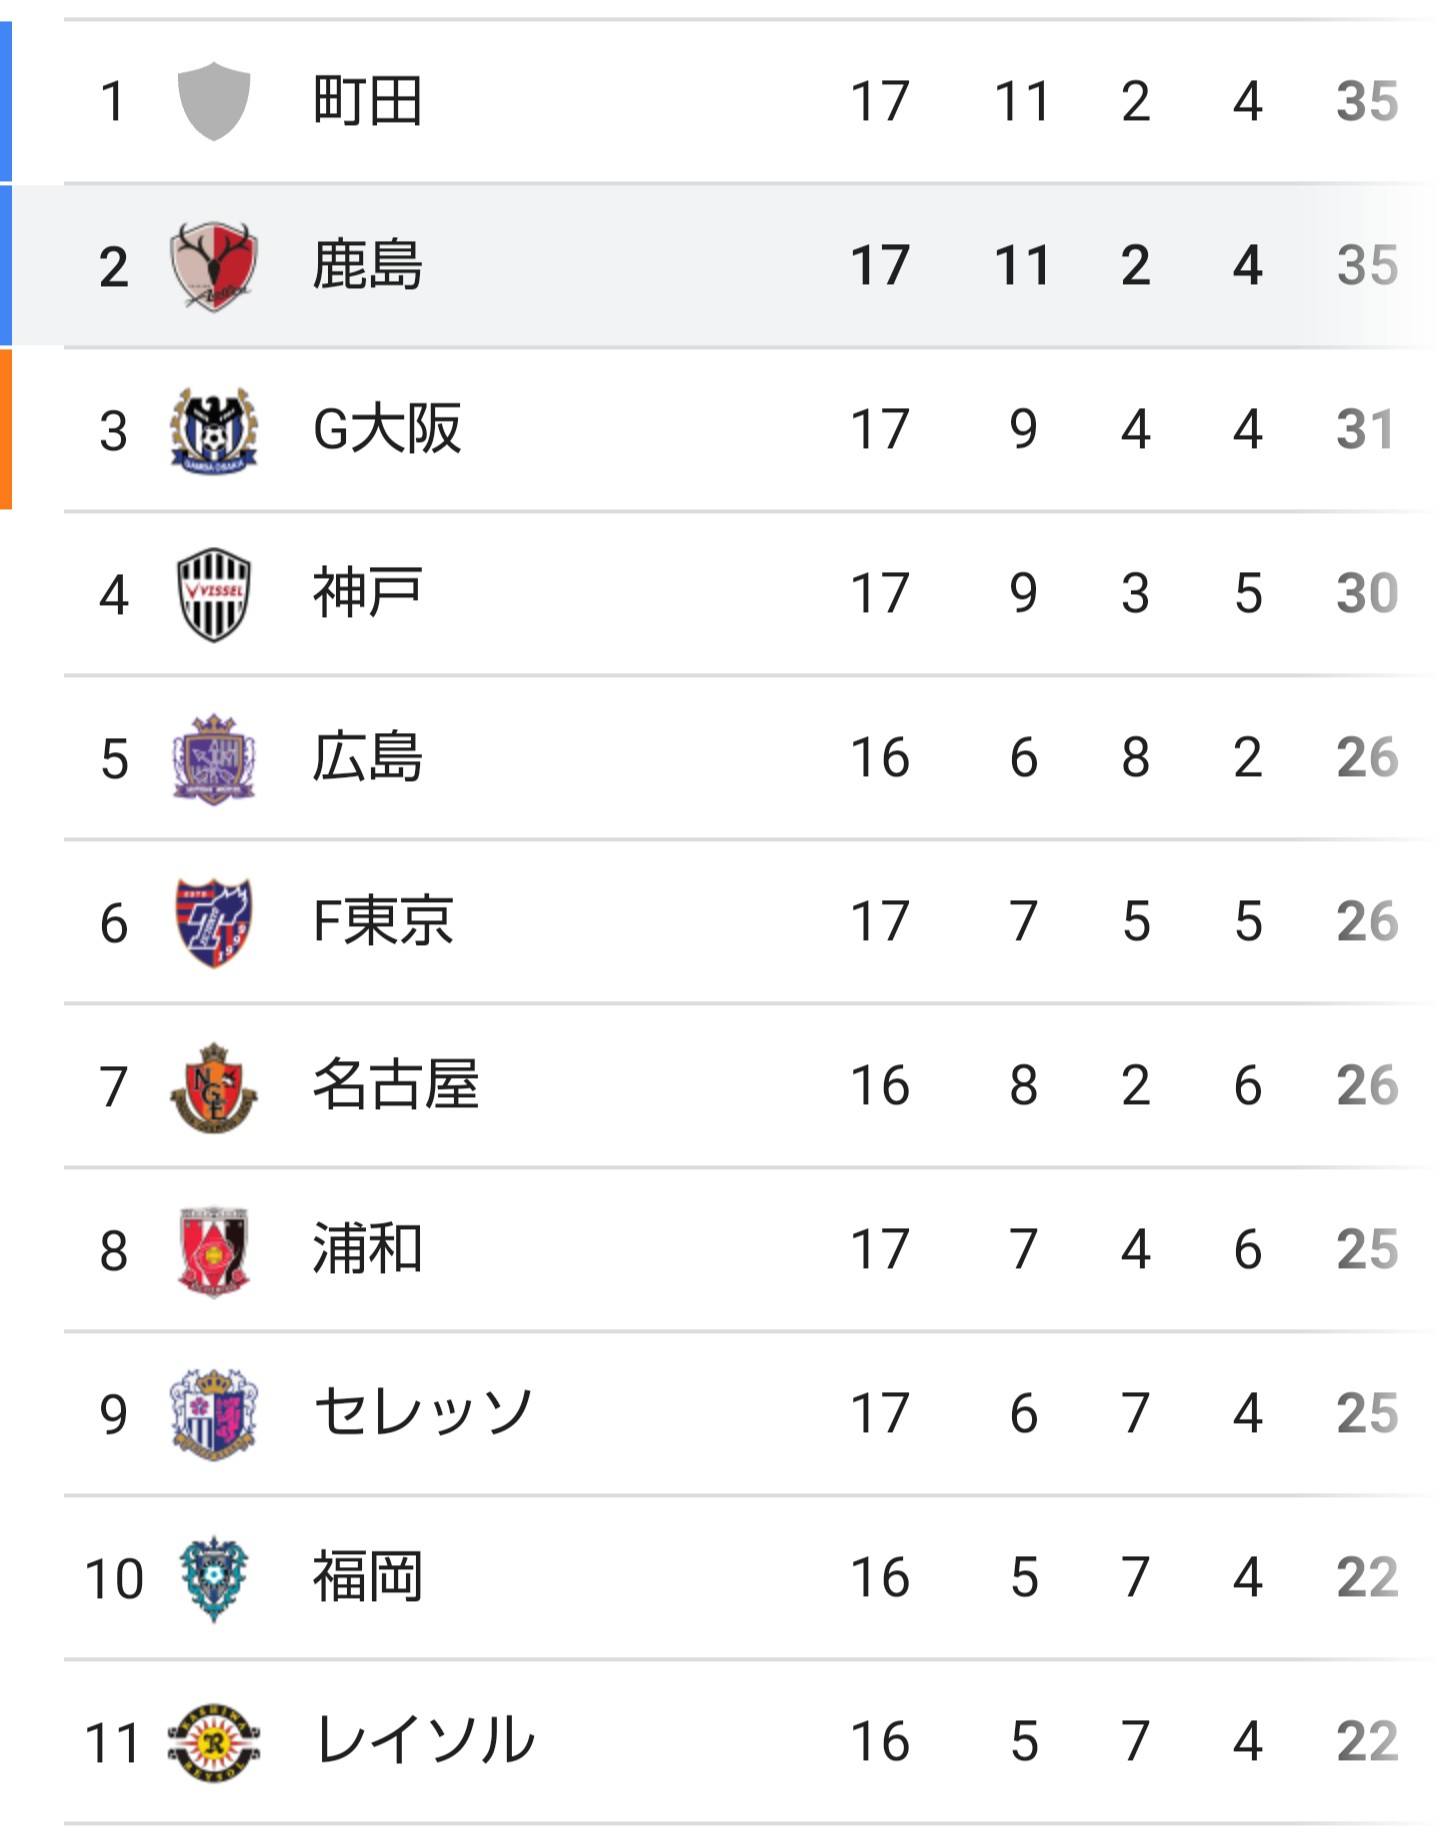The width and height of the screenshot is (1440, 1833).
Task: Click the rank number 10 for 福岡
Action: click(x=114, y=1579)
